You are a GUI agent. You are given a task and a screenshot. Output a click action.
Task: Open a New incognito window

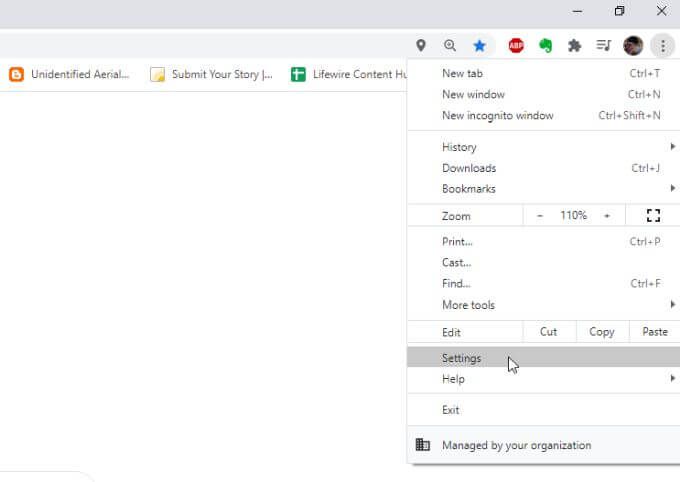[x=543, y=115]
